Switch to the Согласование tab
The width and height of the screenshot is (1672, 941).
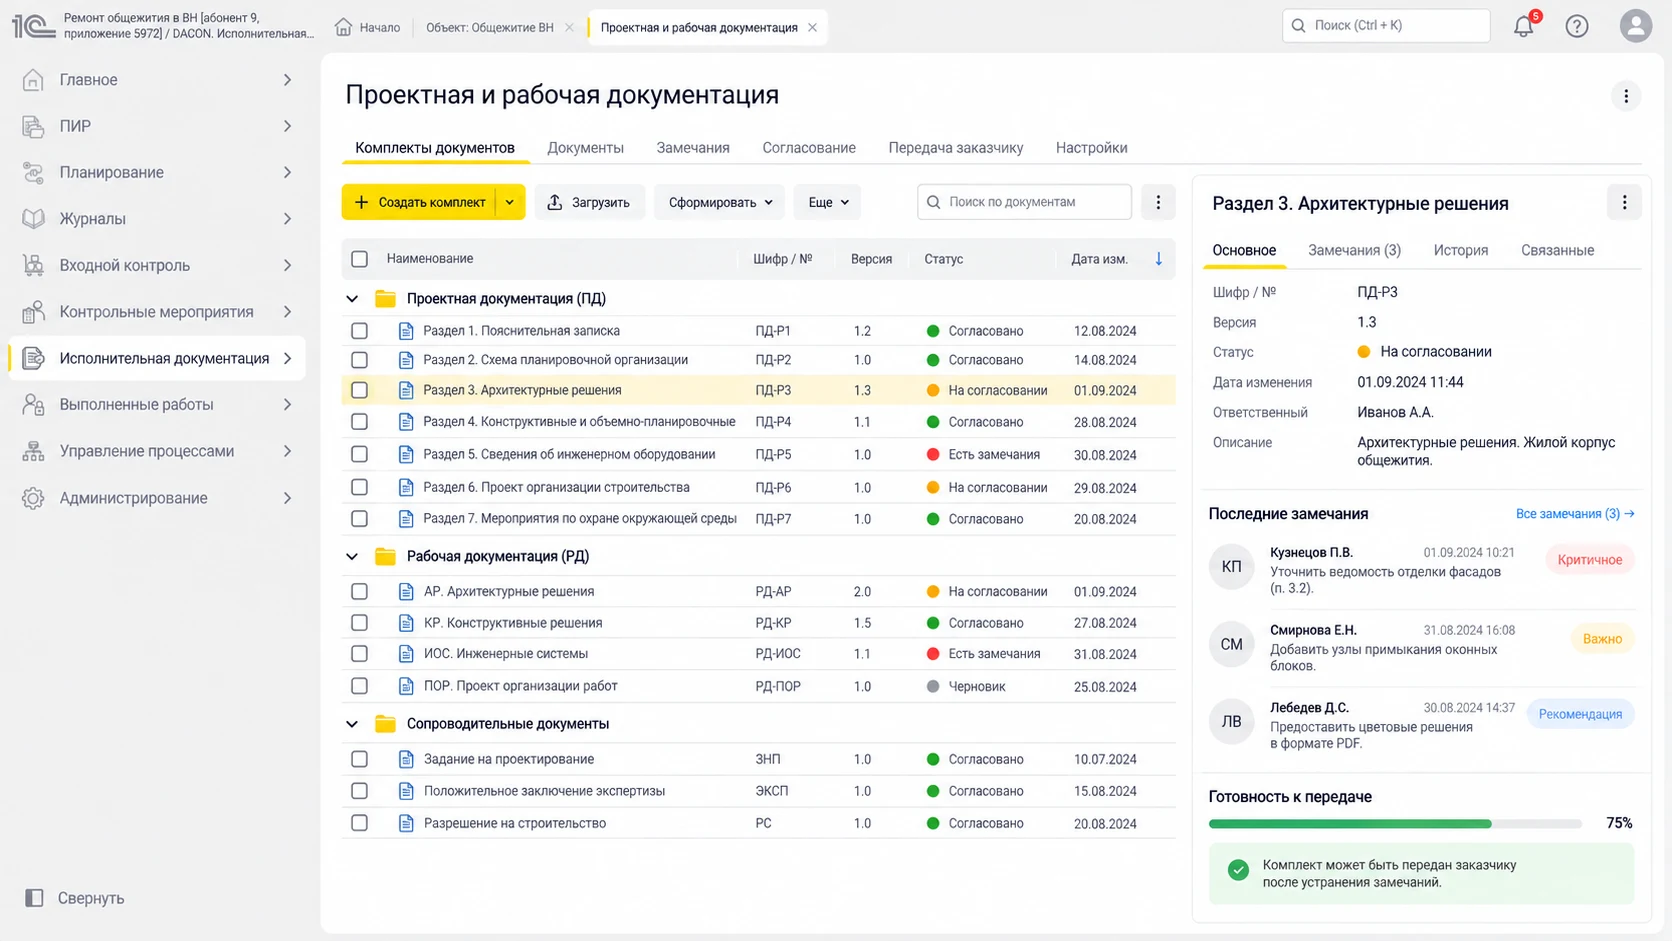click(809, 148)
